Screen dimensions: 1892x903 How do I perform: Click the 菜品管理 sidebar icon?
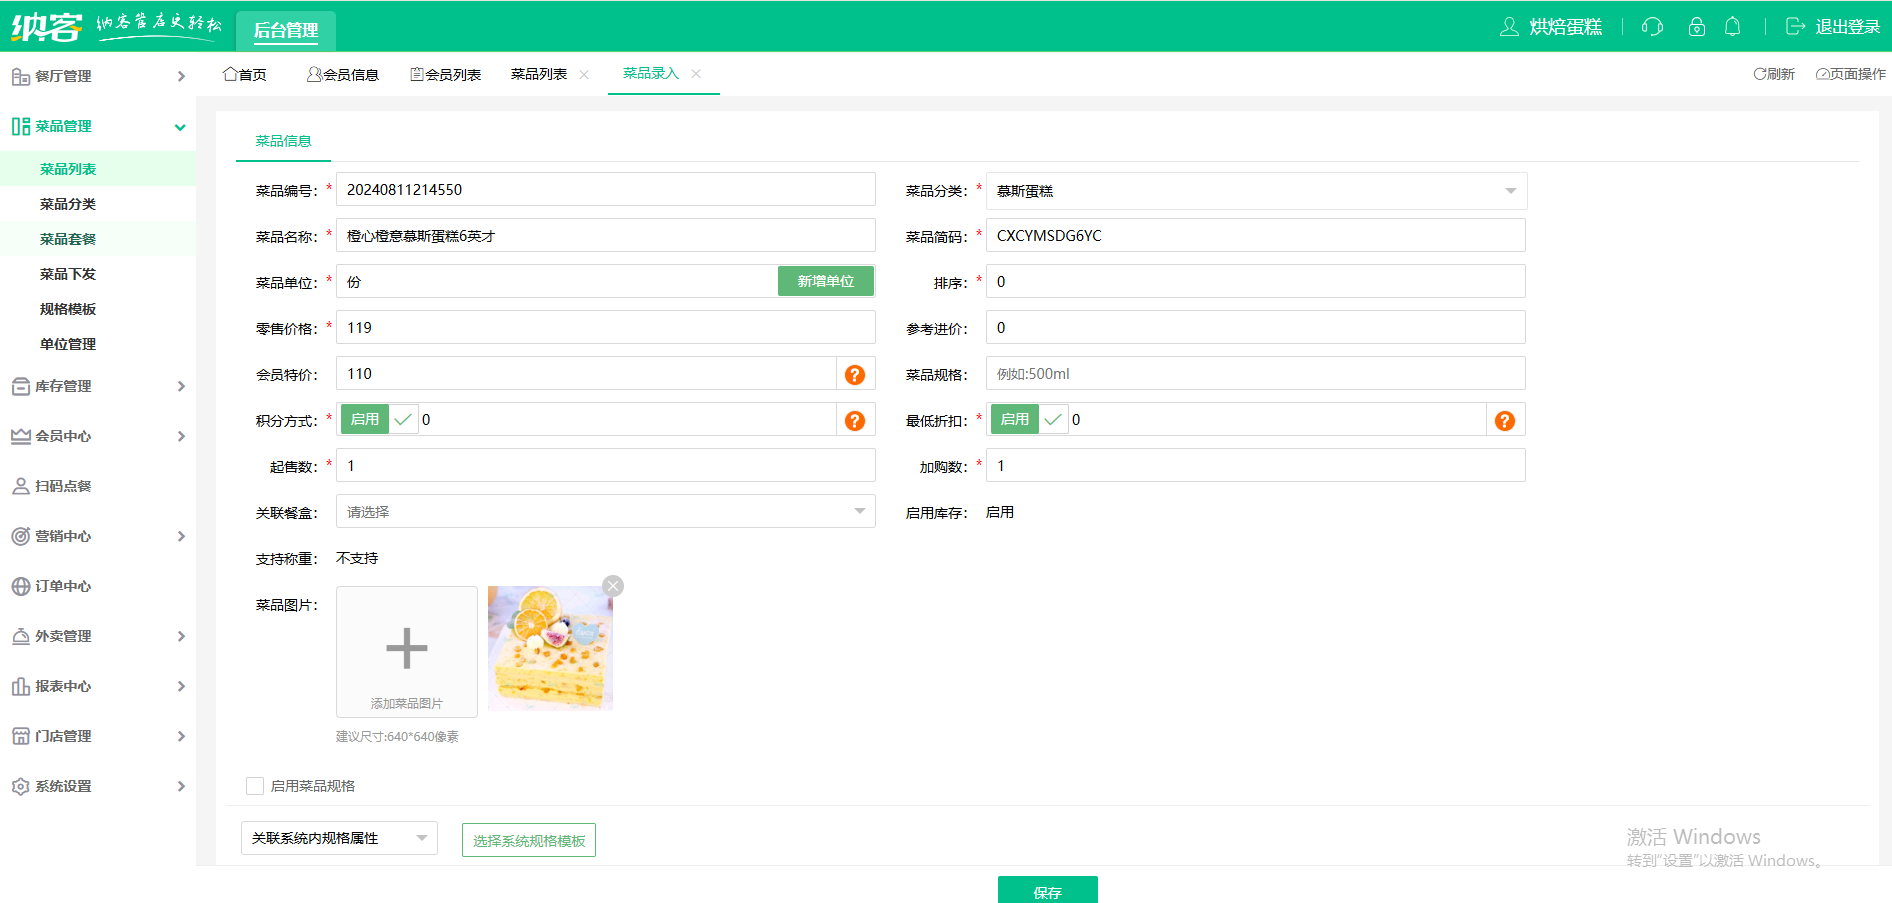click(x=20, y=126)
